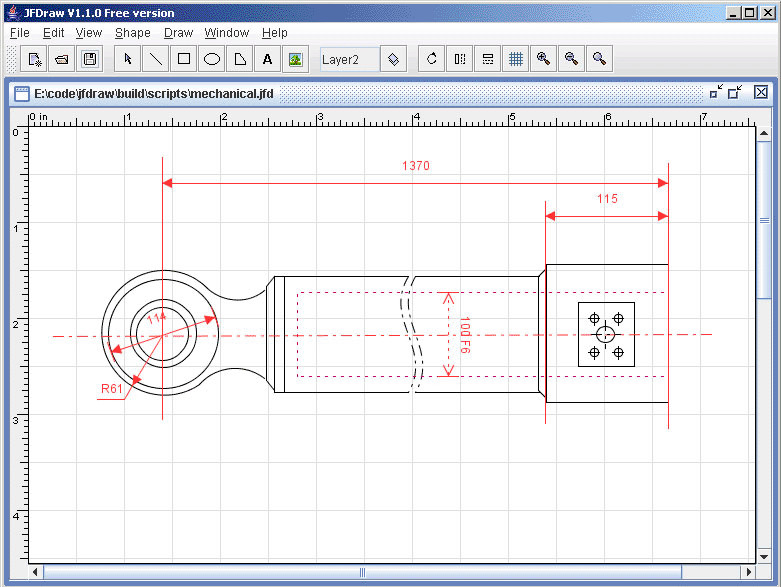Open the layers manager icon
Image resolution: width=781 pixels, height=587 pixels.
pyautogui.click(x=393, y=59)
